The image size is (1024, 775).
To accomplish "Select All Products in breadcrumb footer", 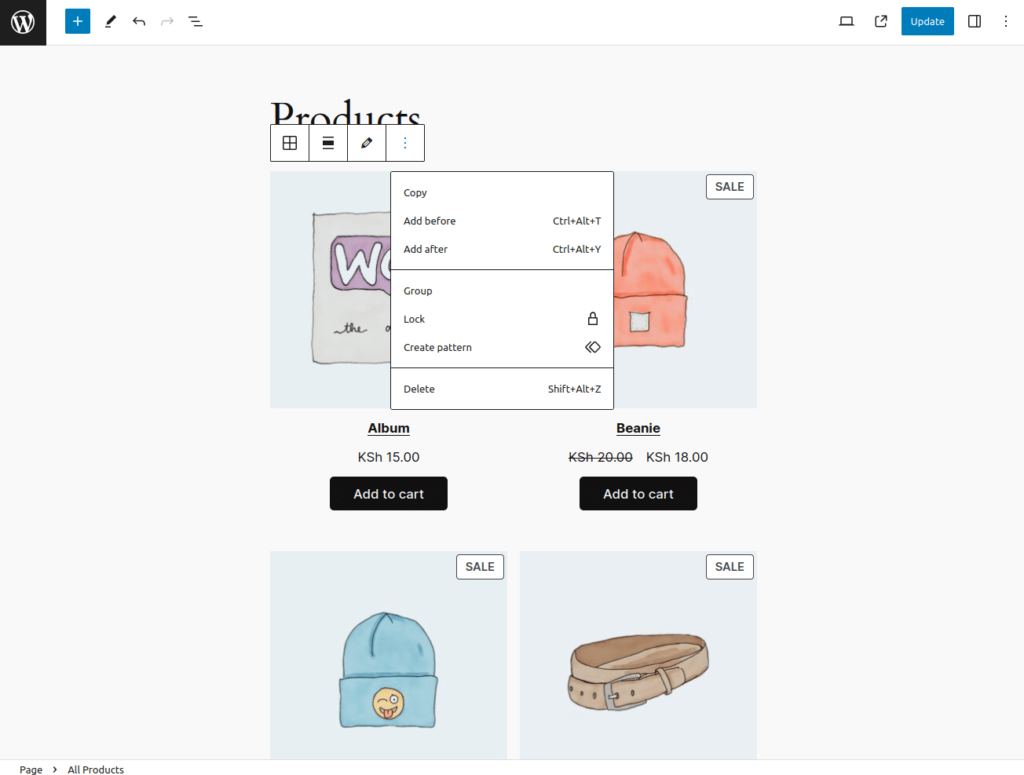I will (x=95, y=769).
